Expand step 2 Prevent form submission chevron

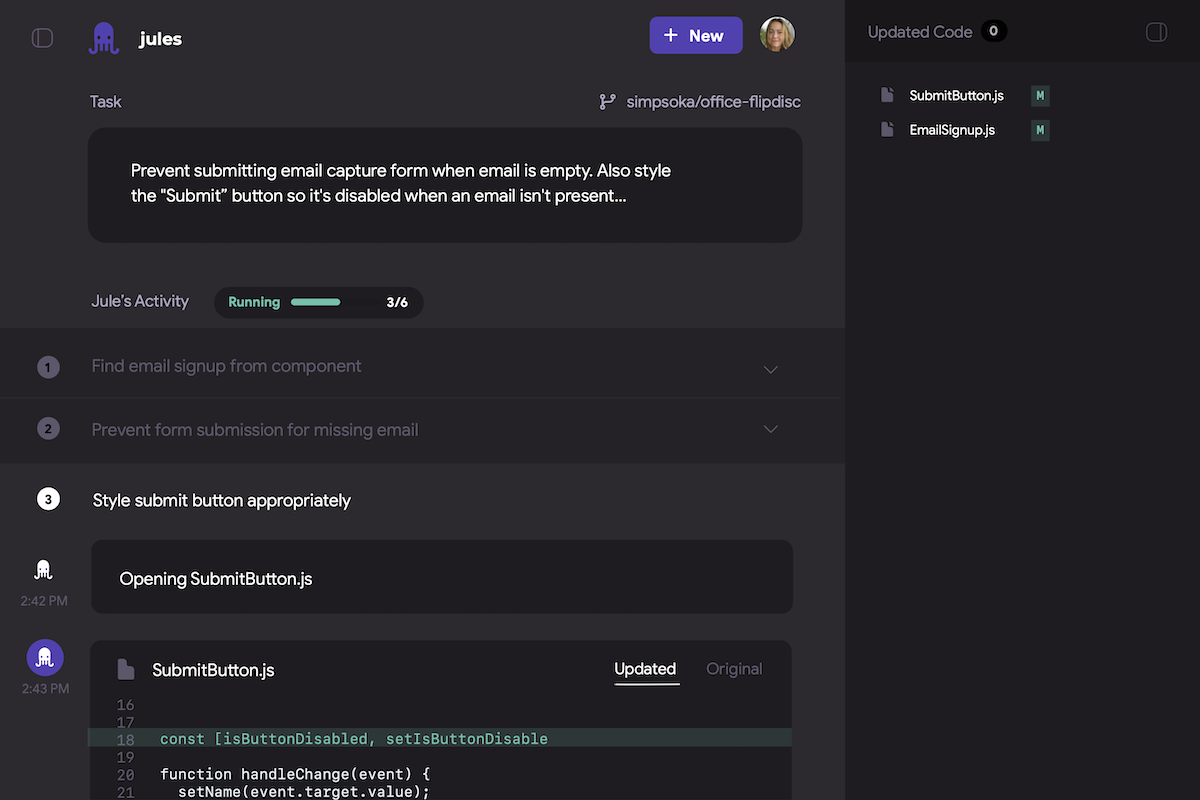pos(770,430)
